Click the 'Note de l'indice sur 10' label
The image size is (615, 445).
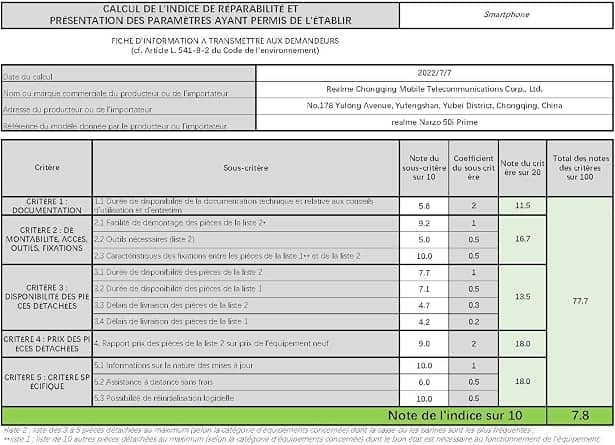click(x=455, y=416)
